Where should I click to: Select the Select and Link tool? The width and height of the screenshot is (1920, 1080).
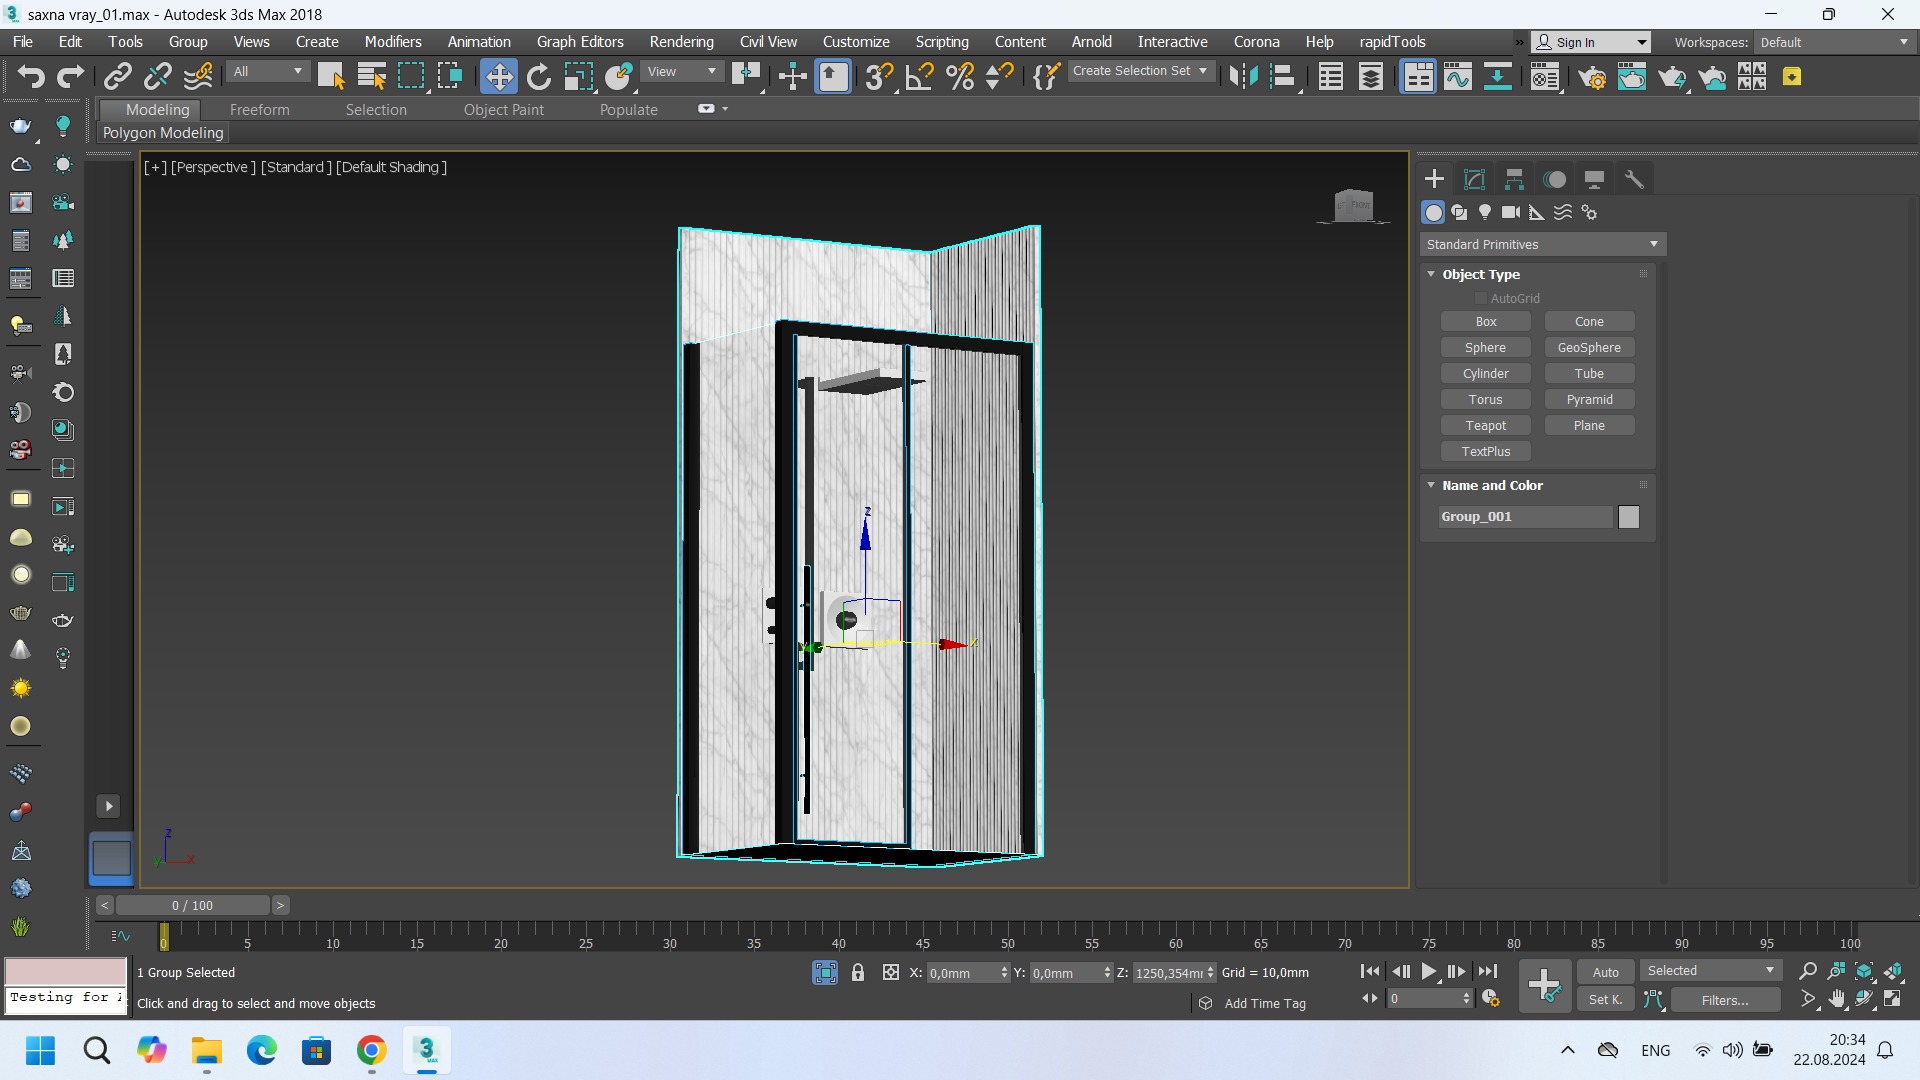point(118,77)
